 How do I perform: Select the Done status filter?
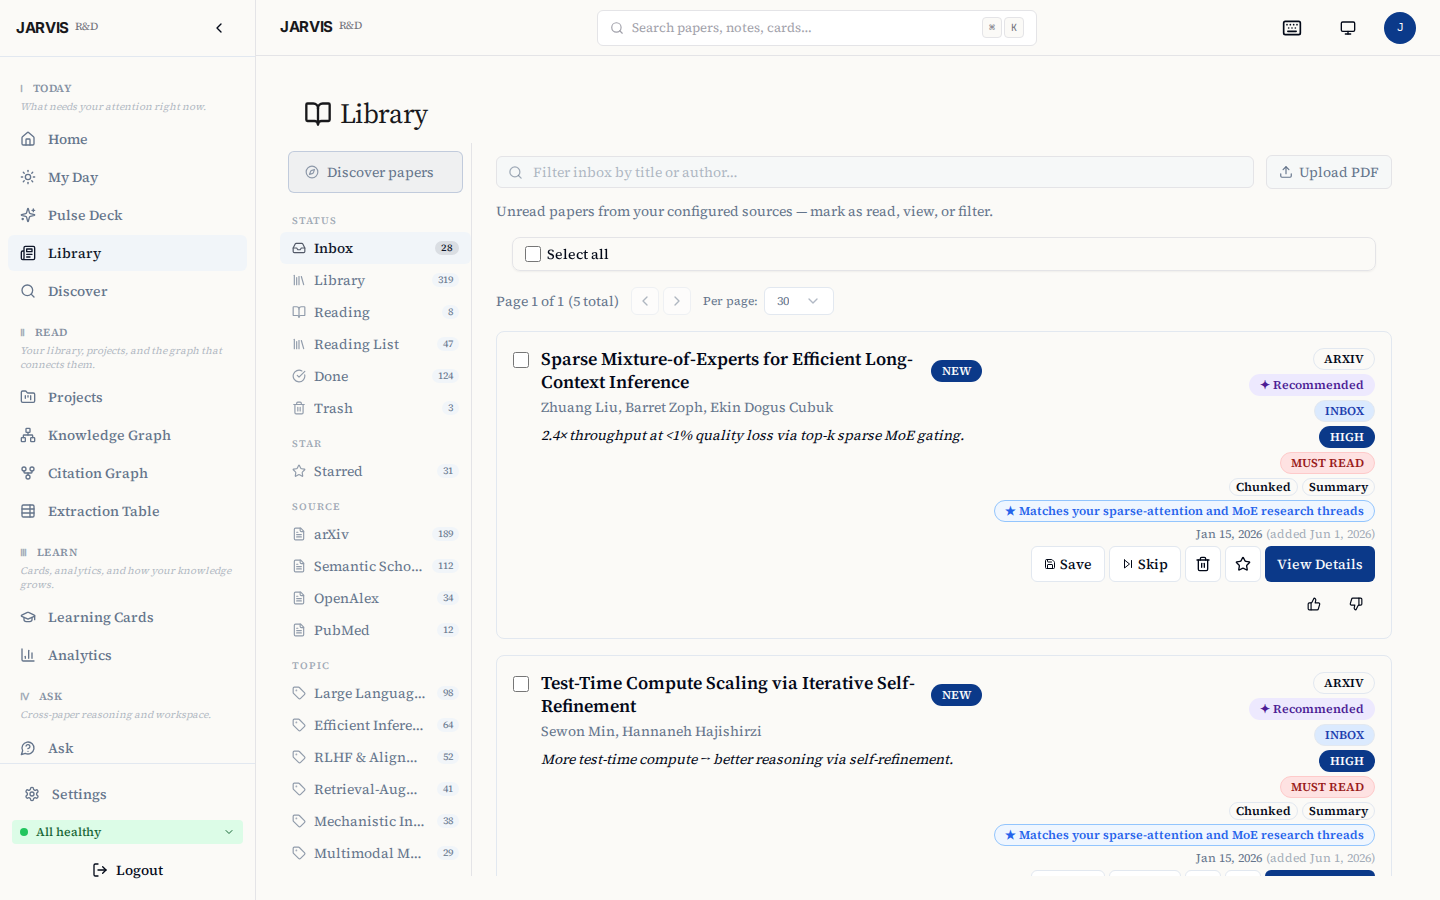click(375, 376)
